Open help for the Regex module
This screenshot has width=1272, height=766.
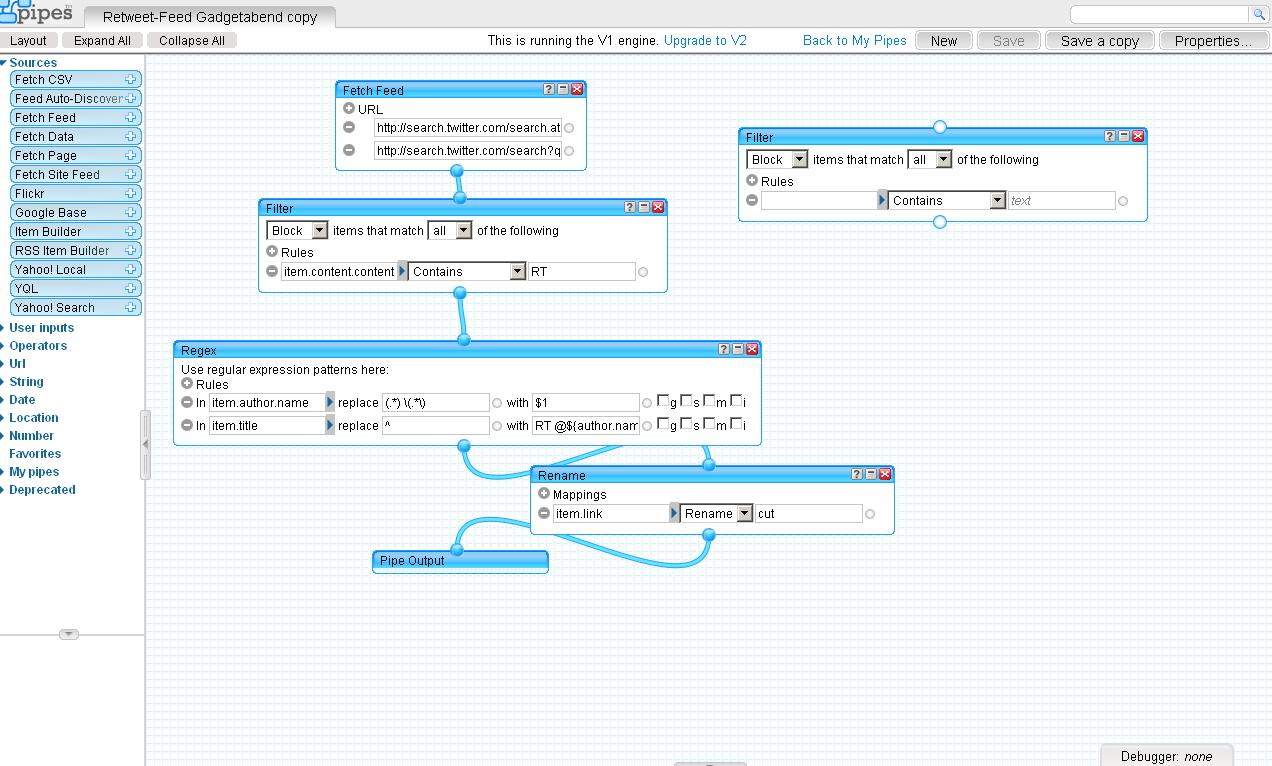coord(724,349)
